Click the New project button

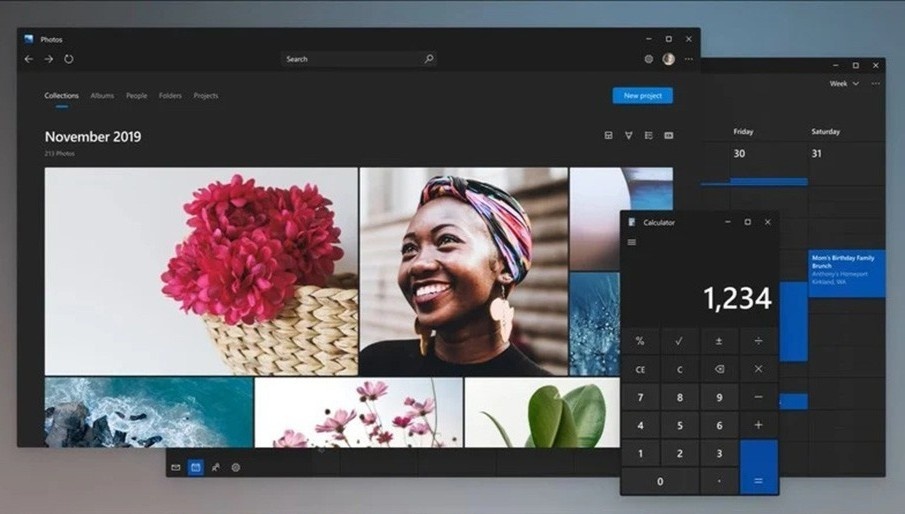[x=642, y=96]
